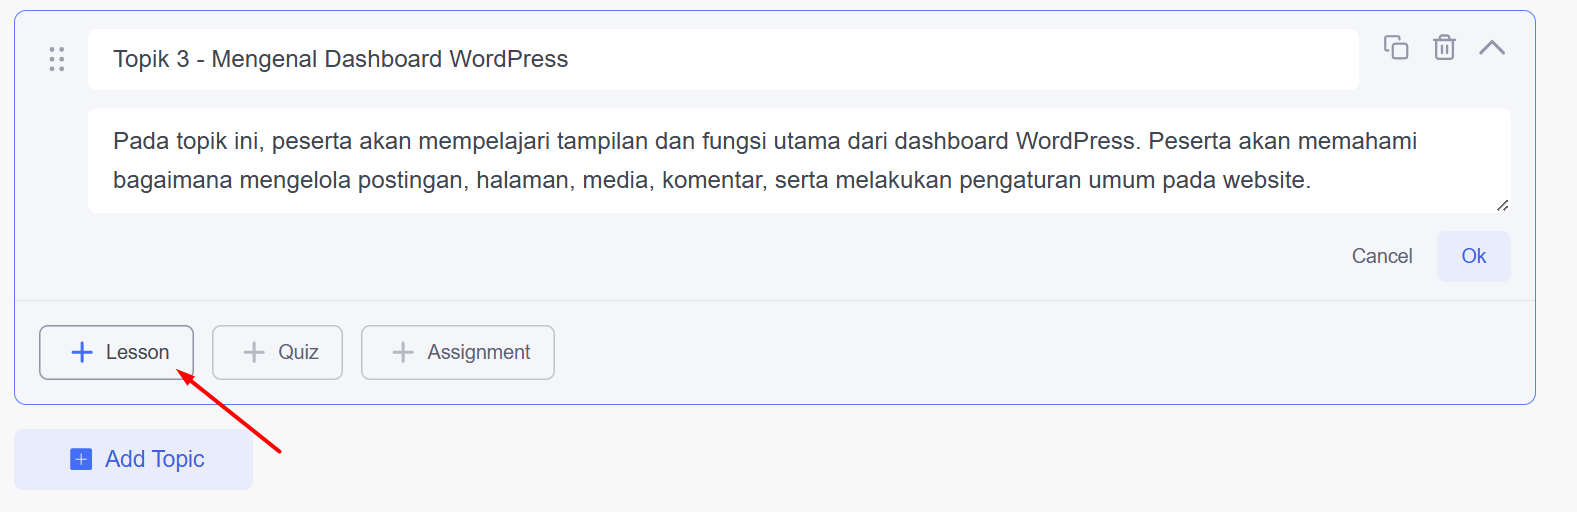1577x512 pixels.
Task: Click the blue plus square icon of Add Topic
Action: [81, 459]
